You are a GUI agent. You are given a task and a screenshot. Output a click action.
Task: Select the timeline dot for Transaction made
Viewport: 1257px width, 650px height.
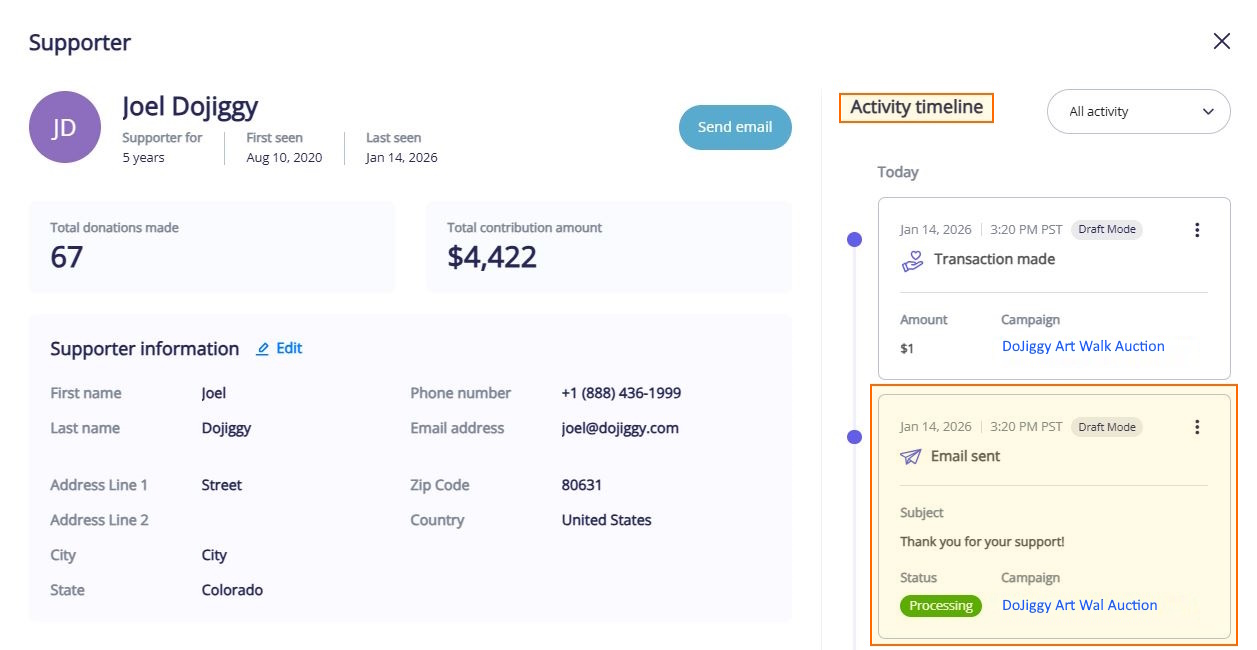tap(854, 239)
